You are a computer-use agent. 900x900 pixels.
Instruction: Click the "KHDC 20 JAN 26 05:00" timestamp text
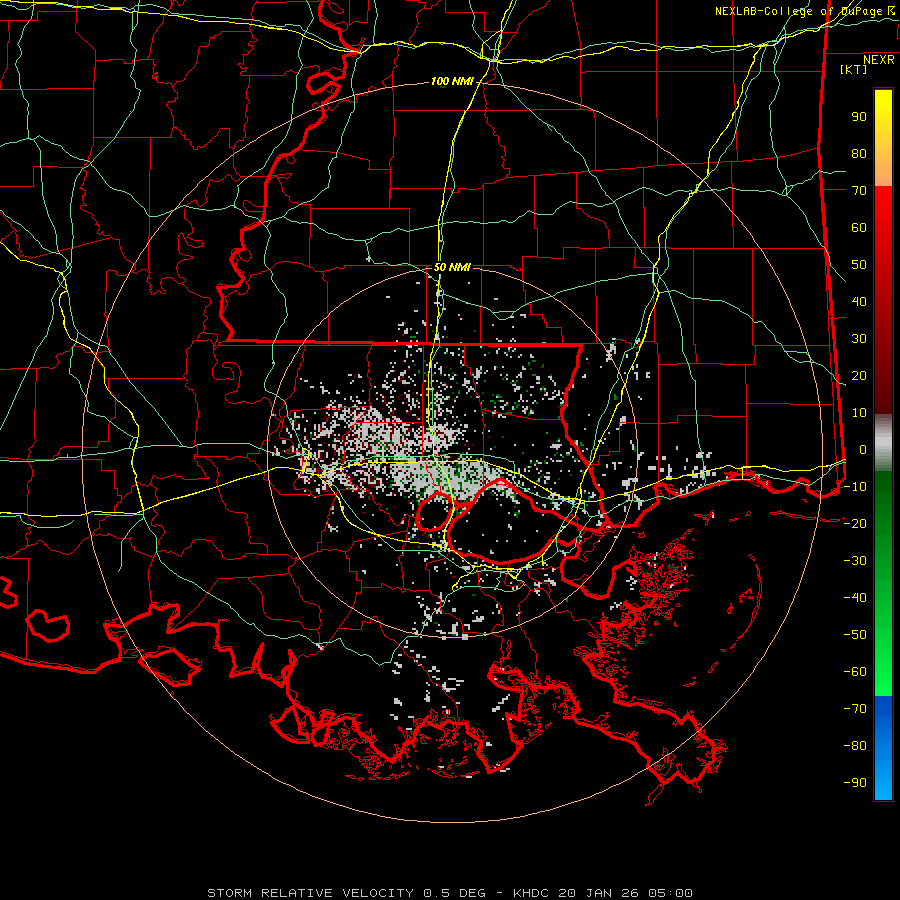(x=603, y=893)
